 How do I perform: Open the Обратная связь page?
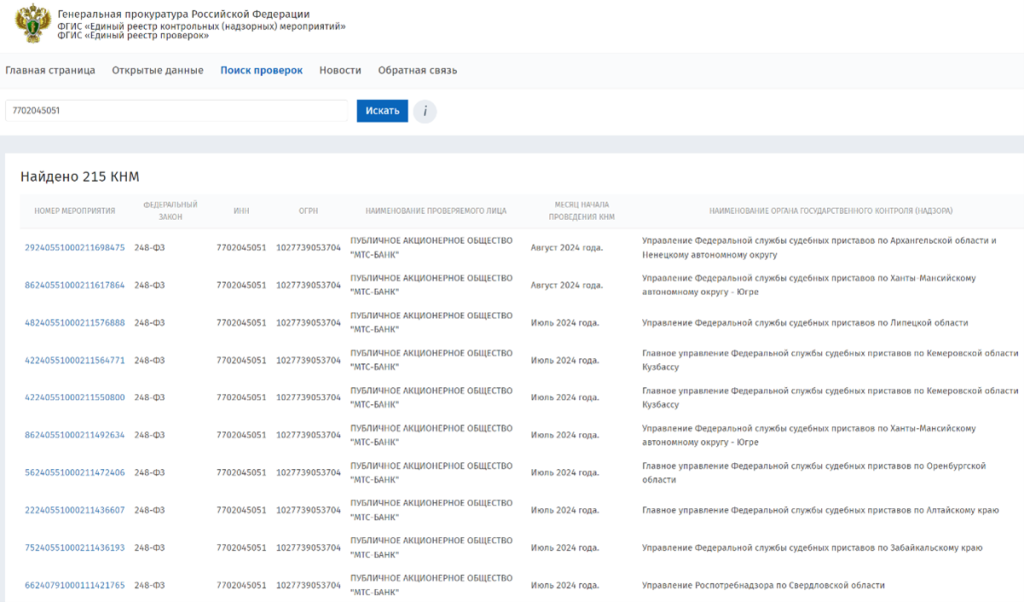tap(417, 71)
